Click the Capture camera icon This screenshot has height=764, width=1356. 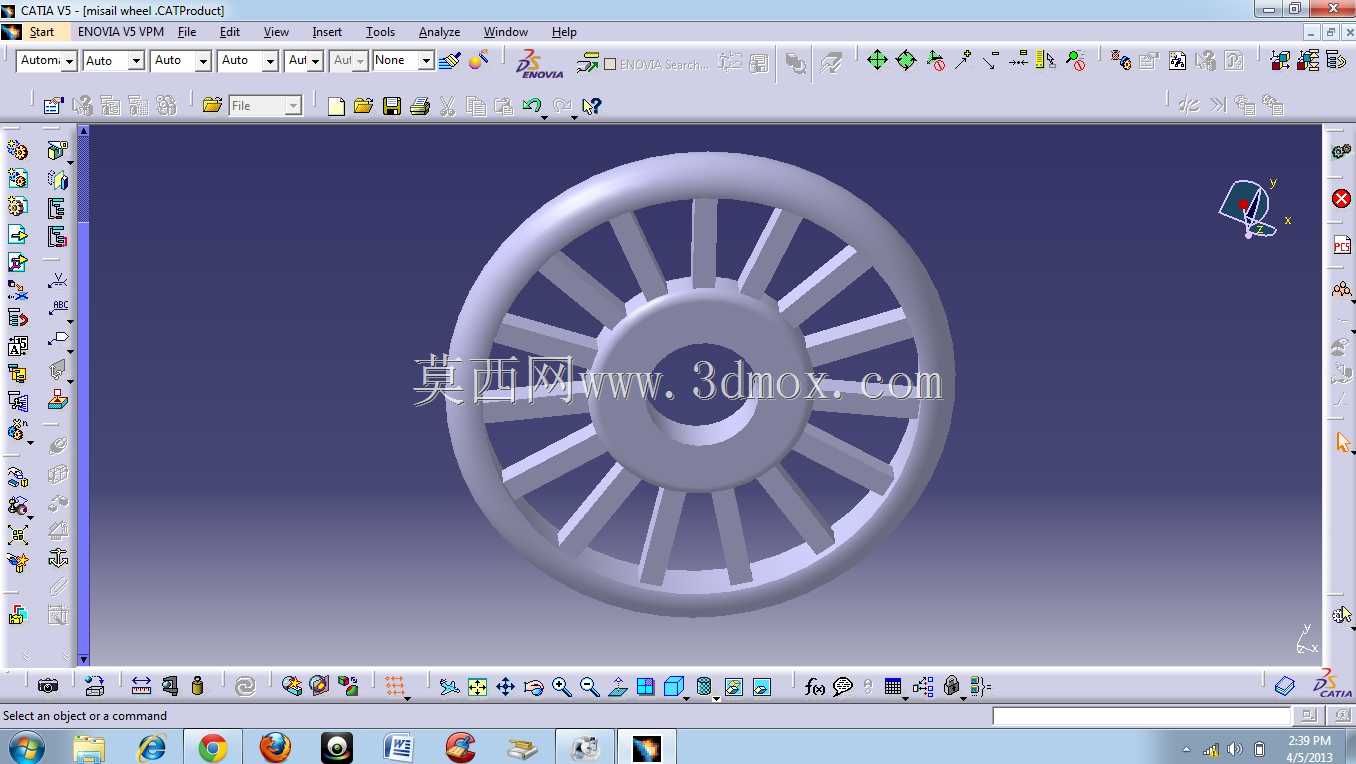(x=48, y=686)
